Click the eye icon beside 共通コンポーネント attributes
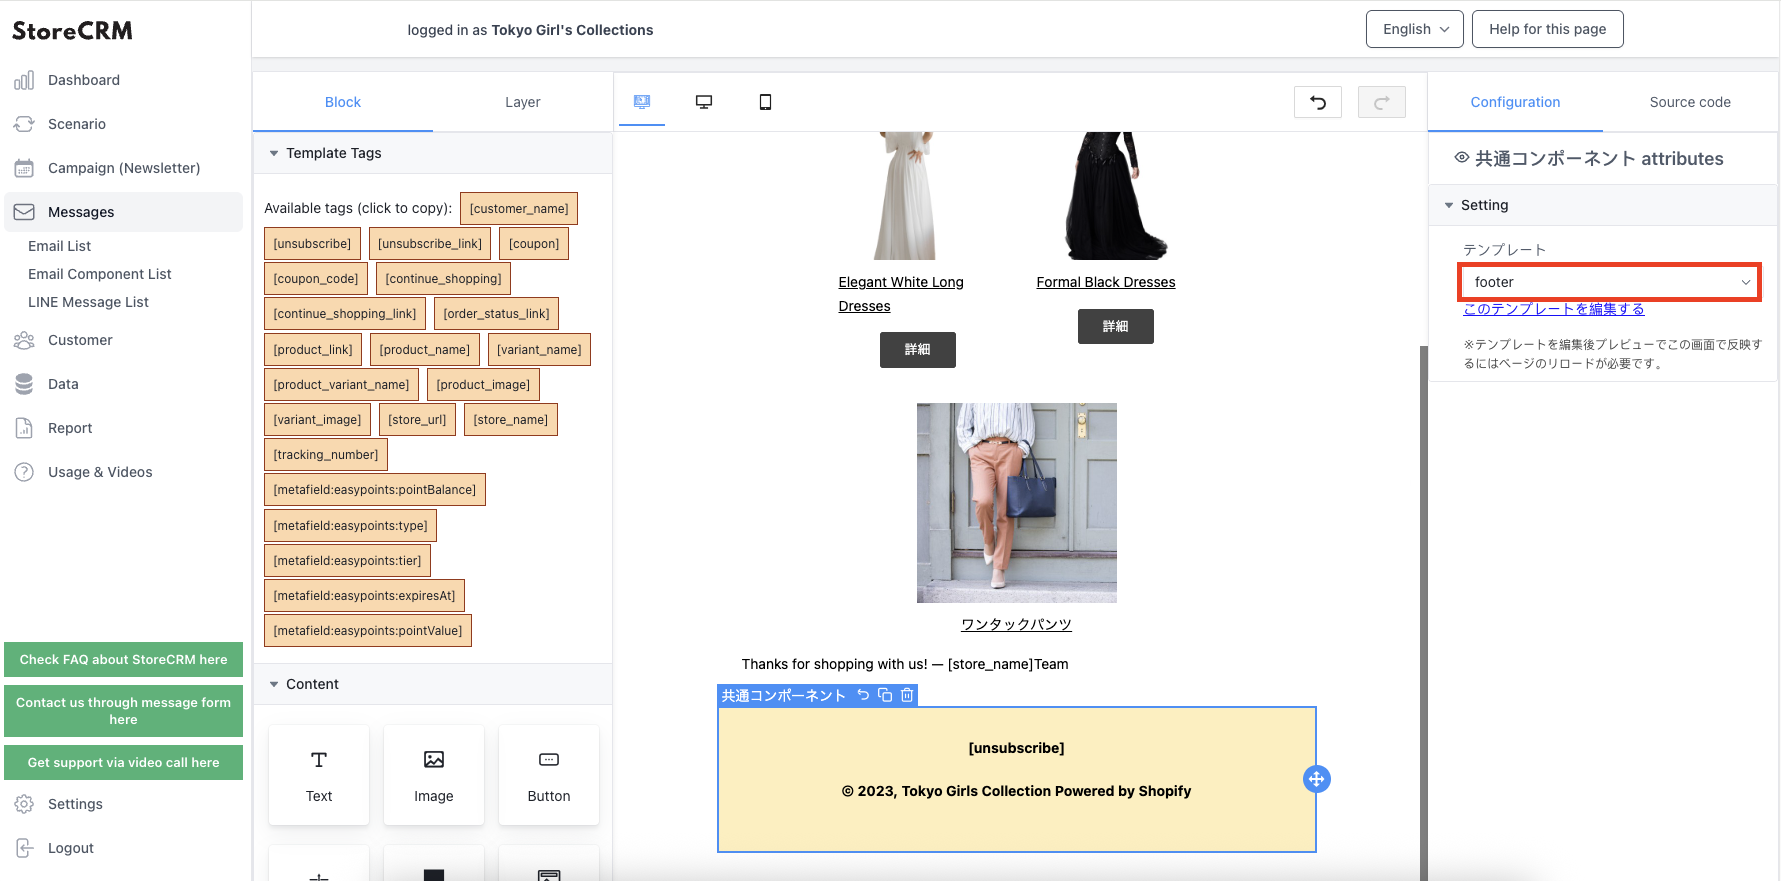Screen dimensions: 1781x881 (x=1461, y=158)
